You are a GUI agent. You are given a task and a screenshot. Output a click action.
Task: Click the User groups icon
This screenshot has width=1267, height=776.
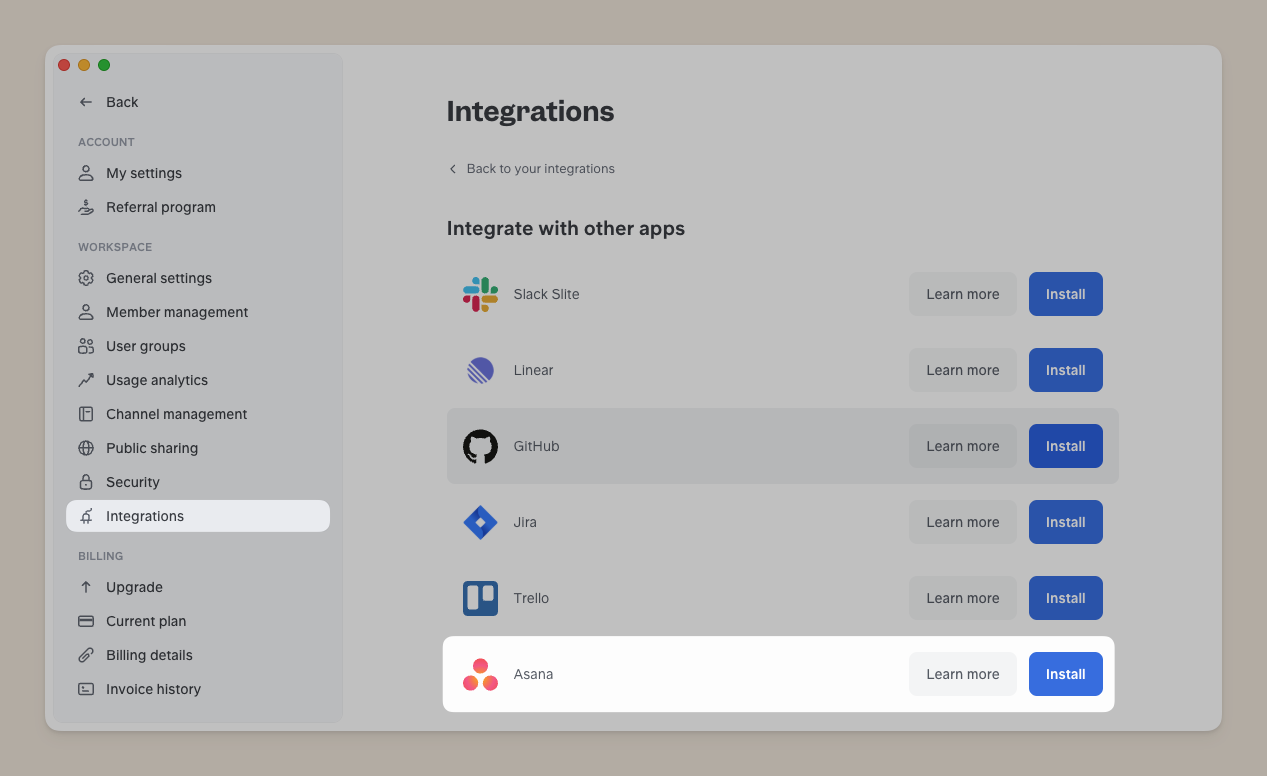point(86,346)
